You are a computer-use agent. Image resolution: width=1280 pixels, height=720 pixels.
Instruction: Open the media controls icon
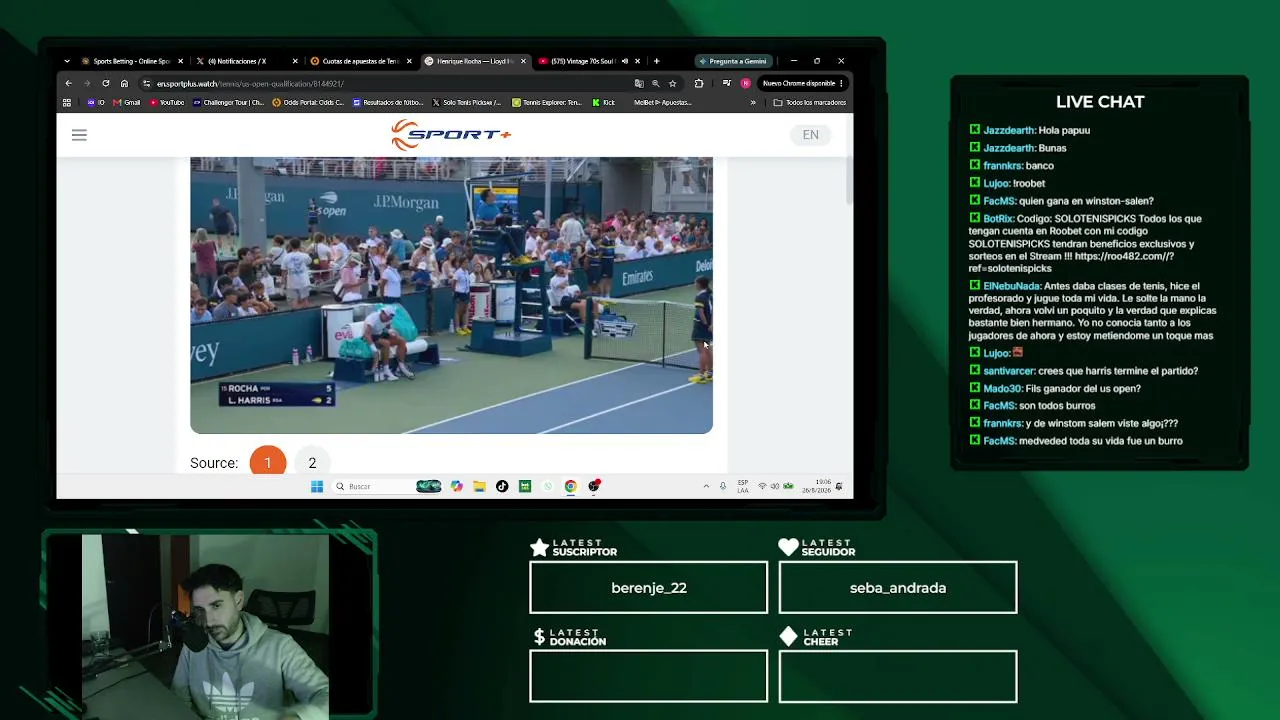[x=727, y=83]
